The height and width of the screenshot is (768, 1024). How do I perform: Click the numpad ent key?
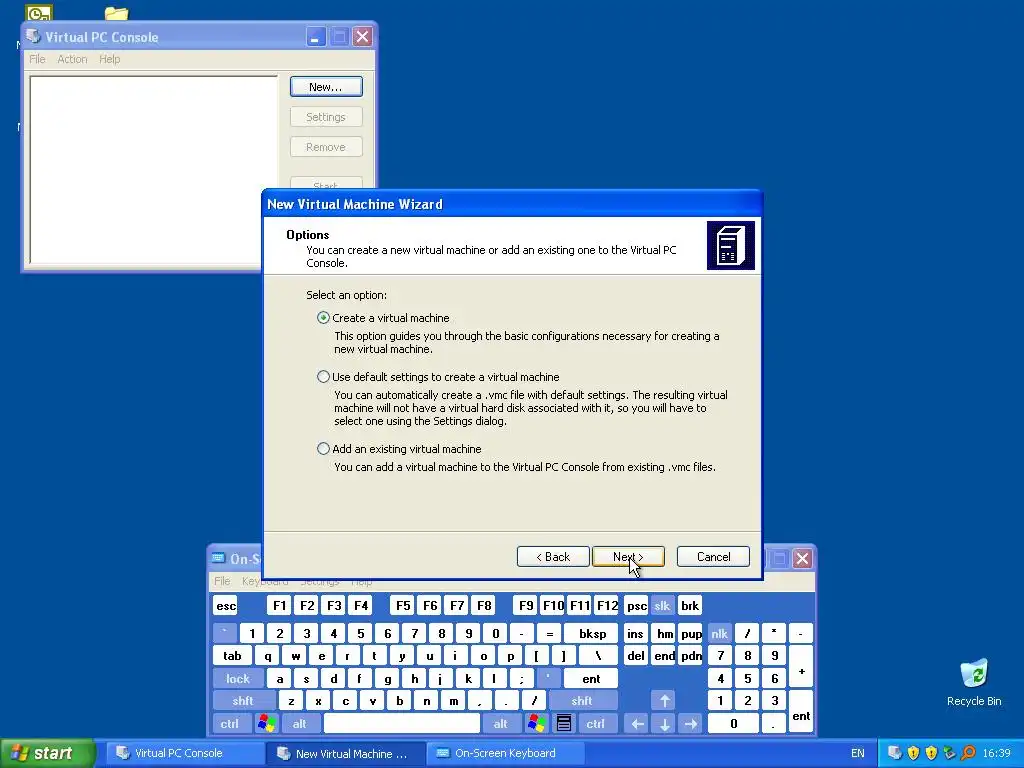click(801, 712)
